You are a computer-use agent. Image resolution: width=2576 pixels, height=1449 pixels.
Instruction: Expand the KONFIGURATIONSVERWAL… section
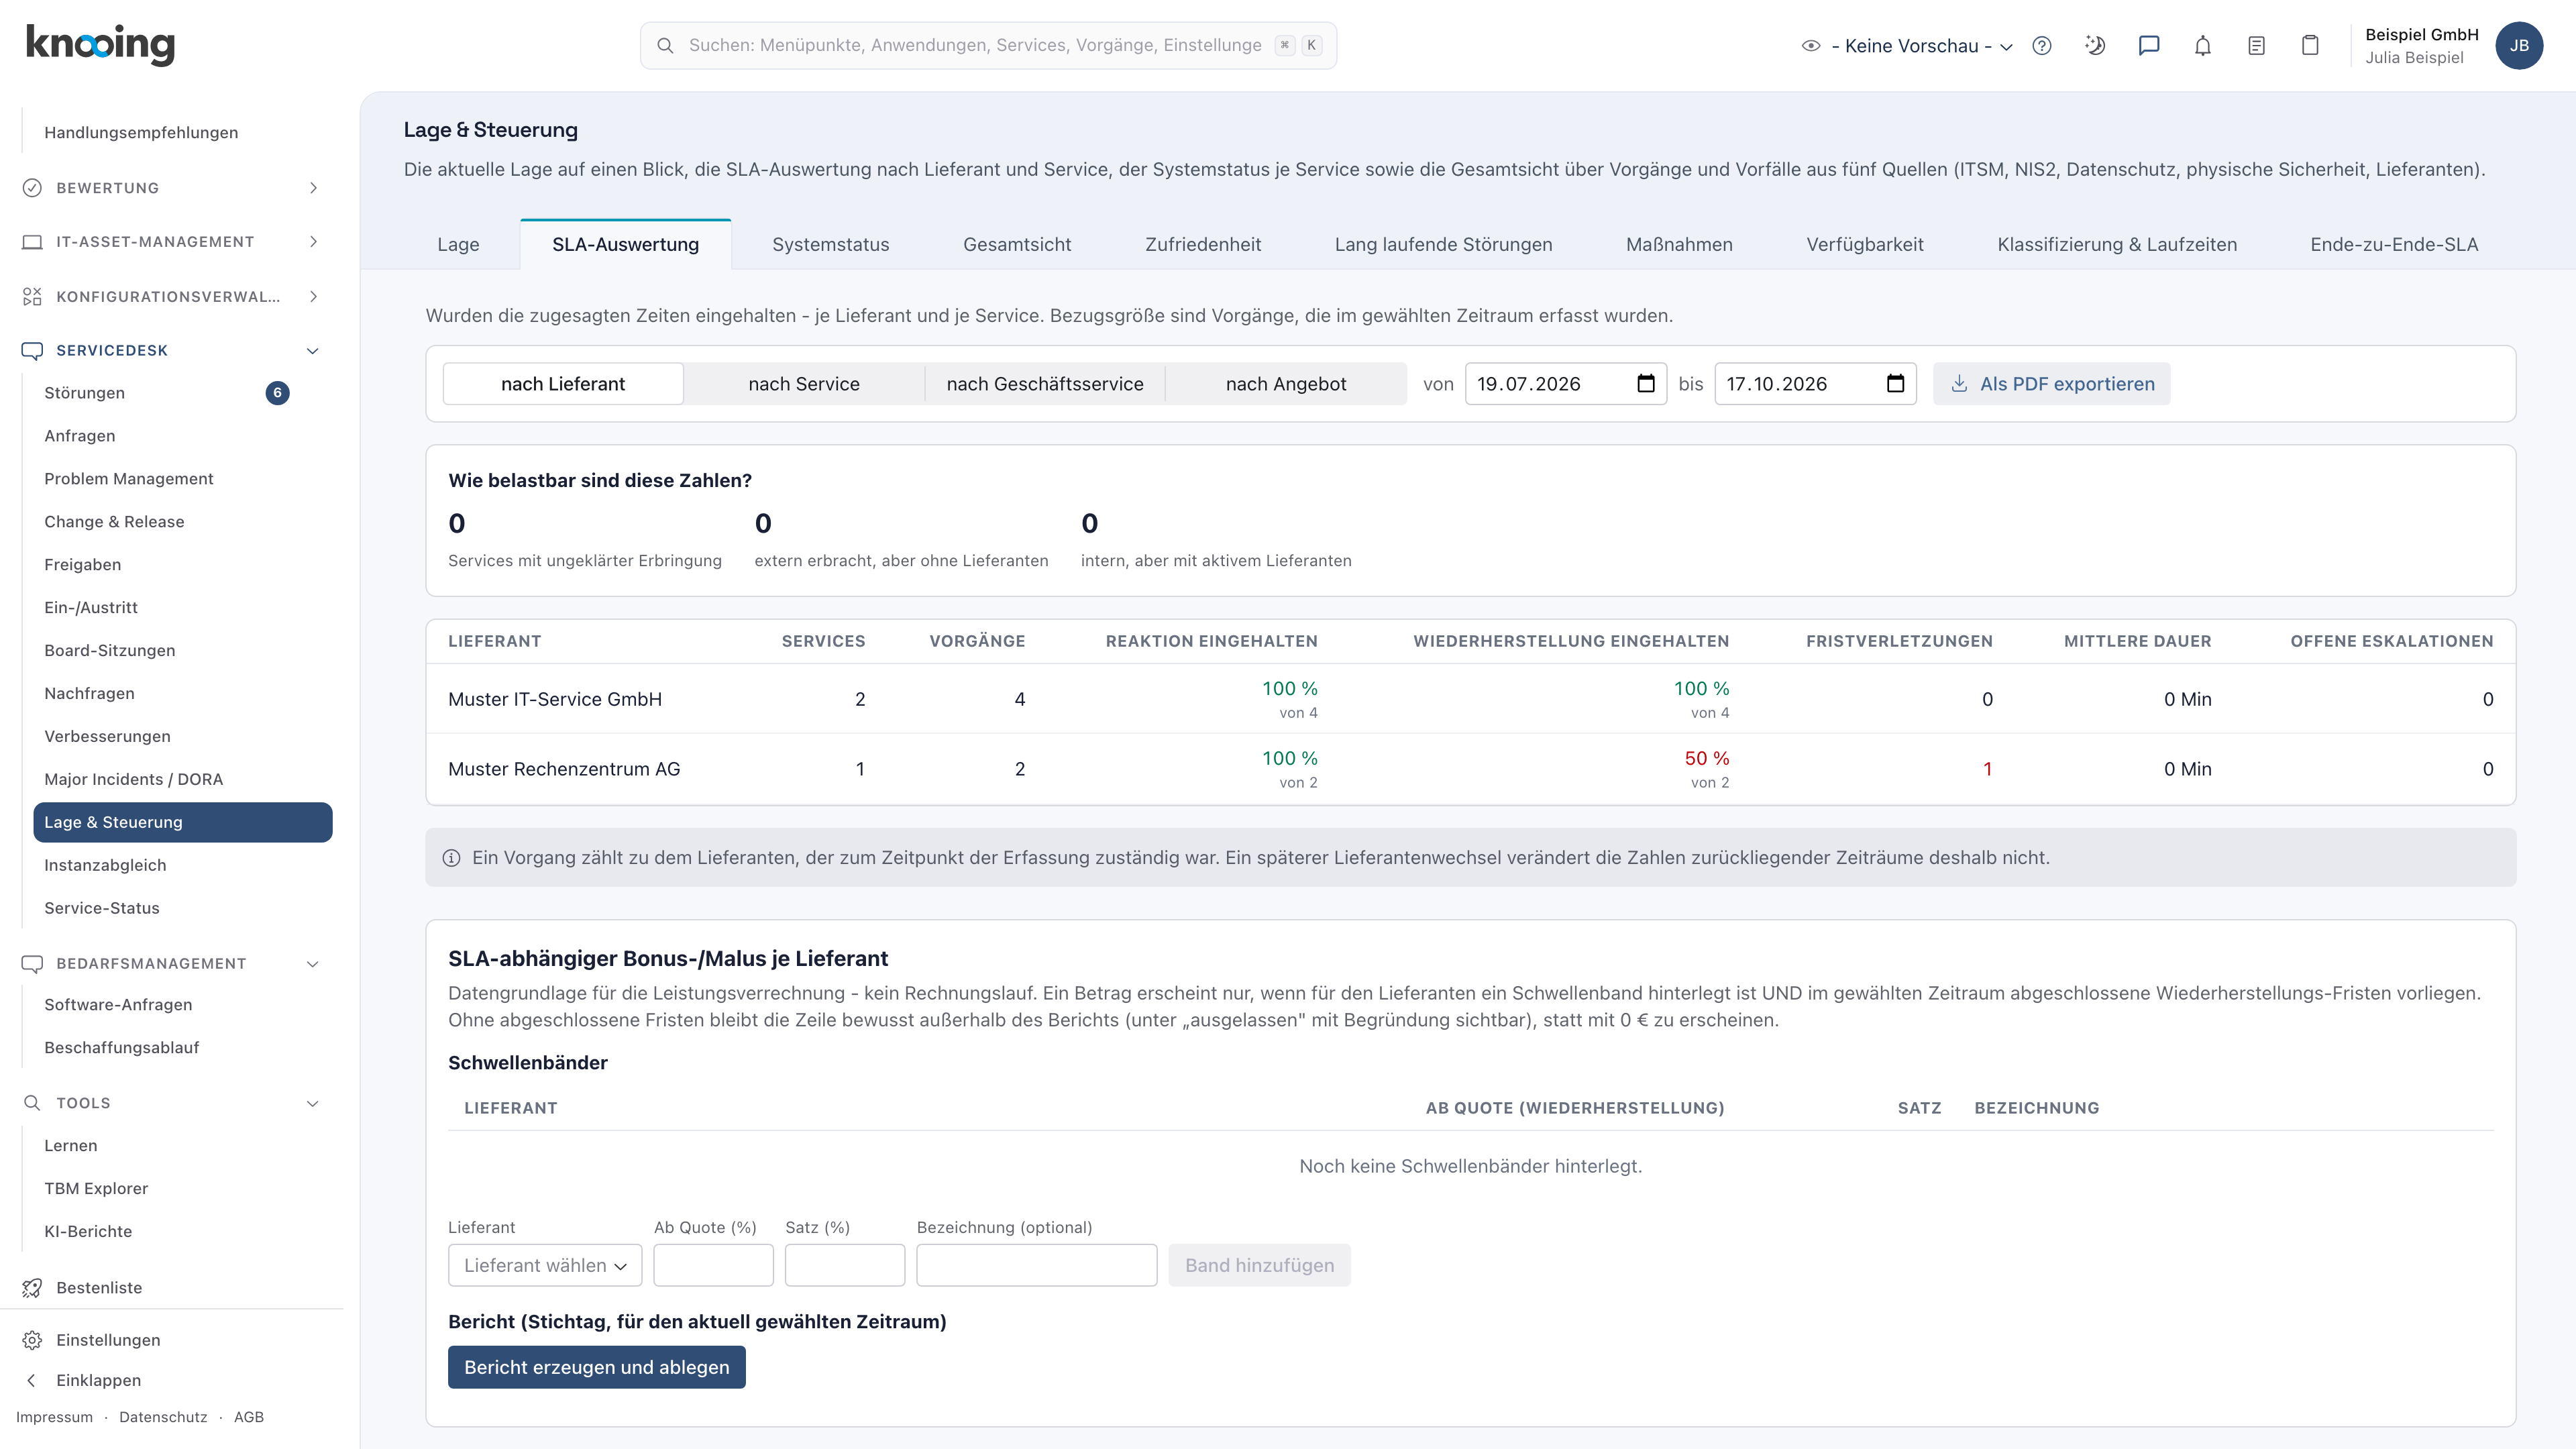click(172, 297)
